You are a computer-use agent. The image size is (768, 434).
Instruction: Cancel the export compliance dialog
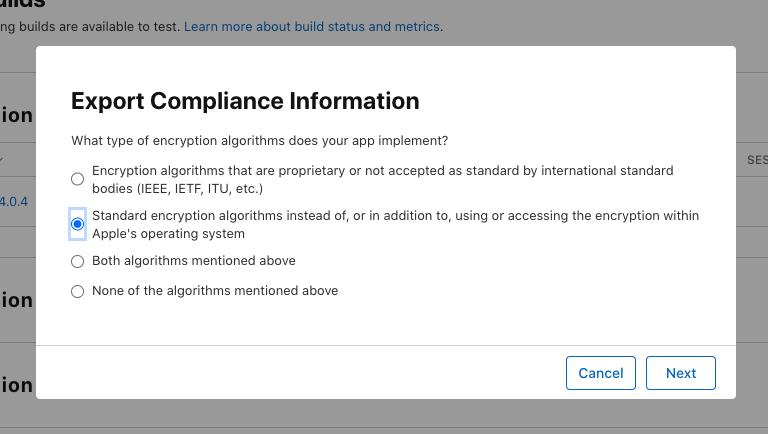coord(601,373)
